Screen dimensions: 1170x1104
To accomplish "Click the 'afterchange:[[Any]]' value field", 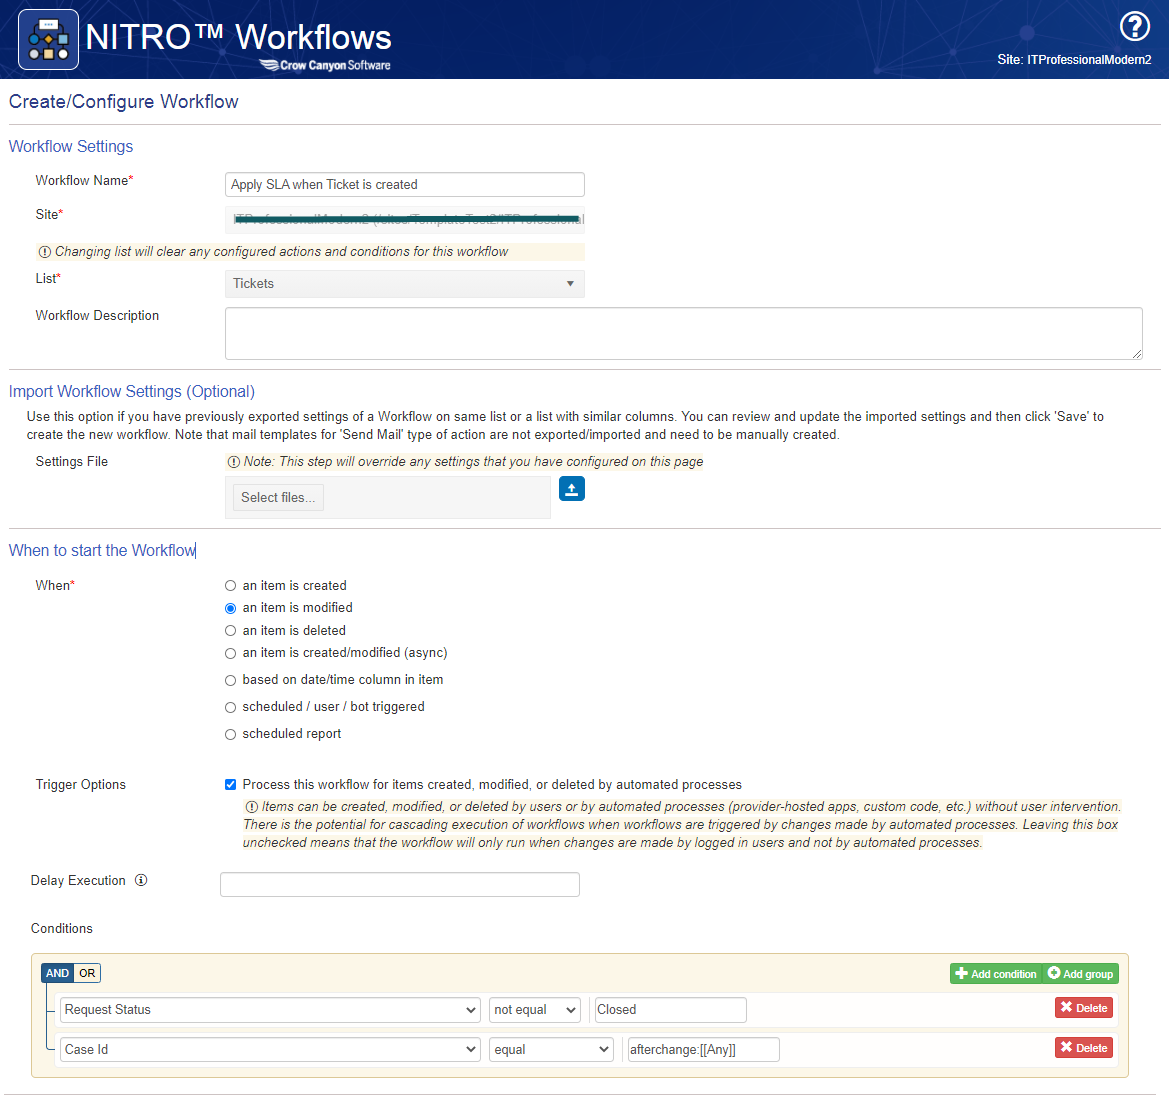I will [704, 1050].
